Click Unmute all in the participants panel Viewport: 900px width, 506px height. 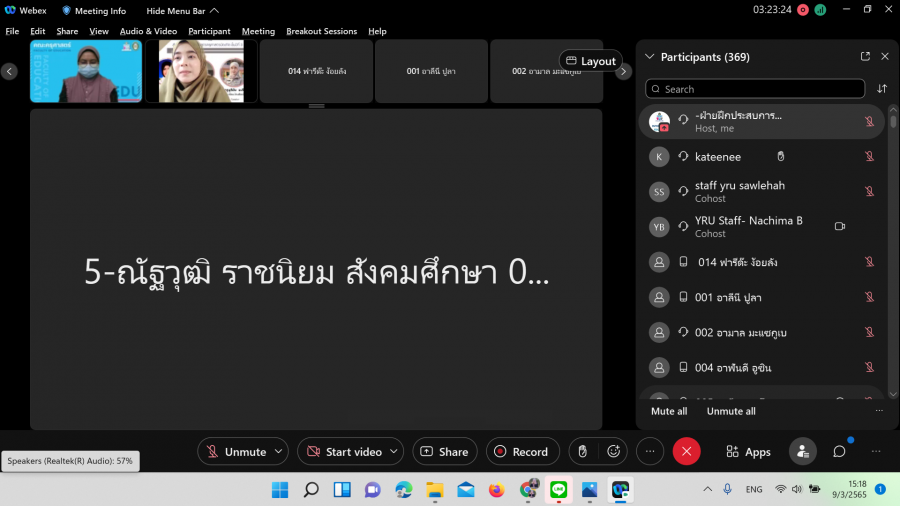[x=731, y=411]
